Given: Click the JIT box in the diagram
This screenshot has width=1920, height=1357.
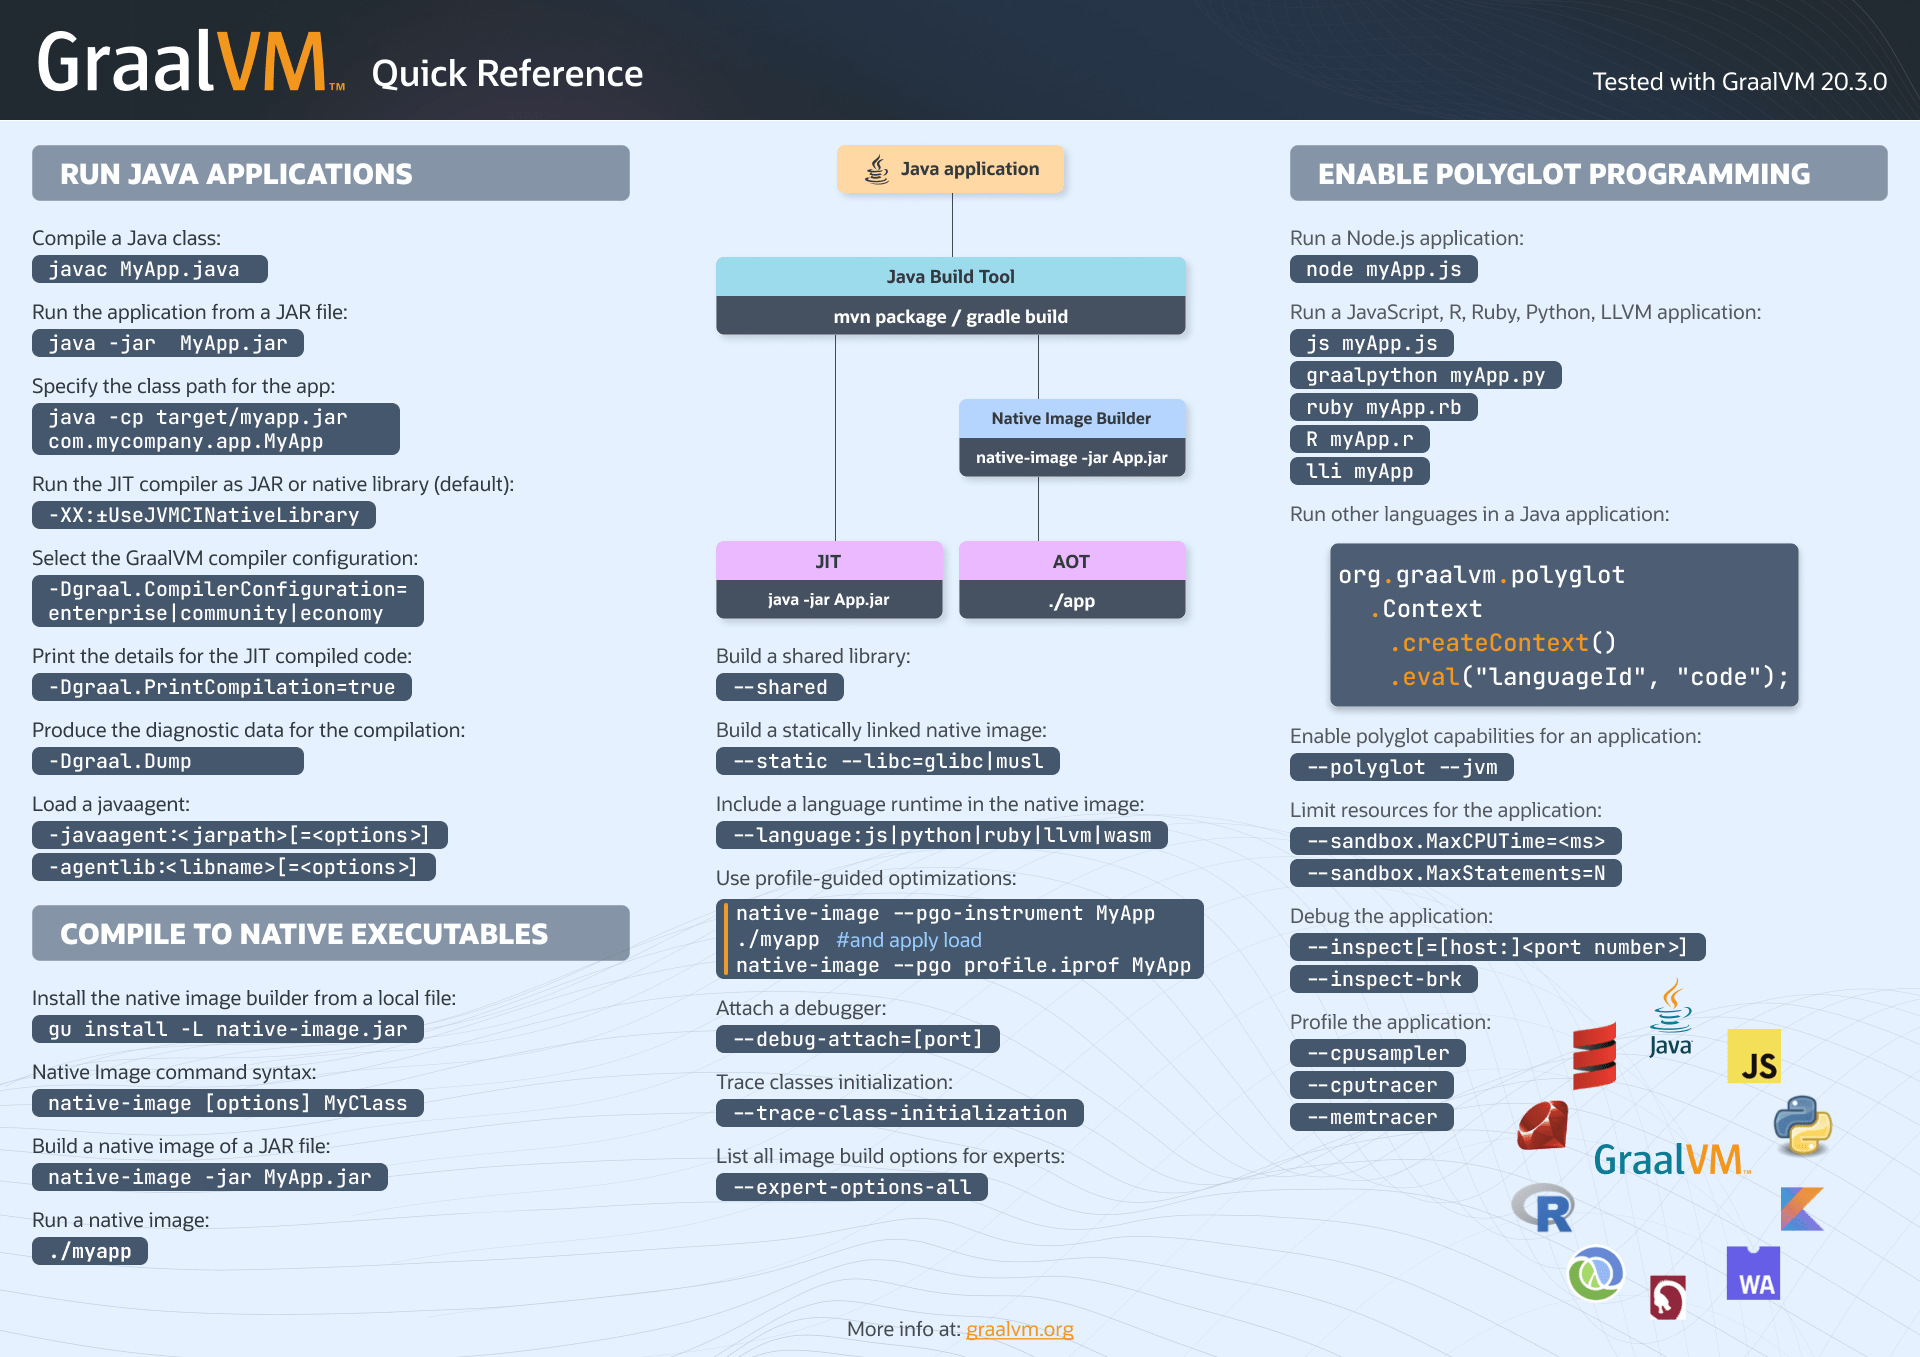Looking at the screenshot, I should point(829,580).
